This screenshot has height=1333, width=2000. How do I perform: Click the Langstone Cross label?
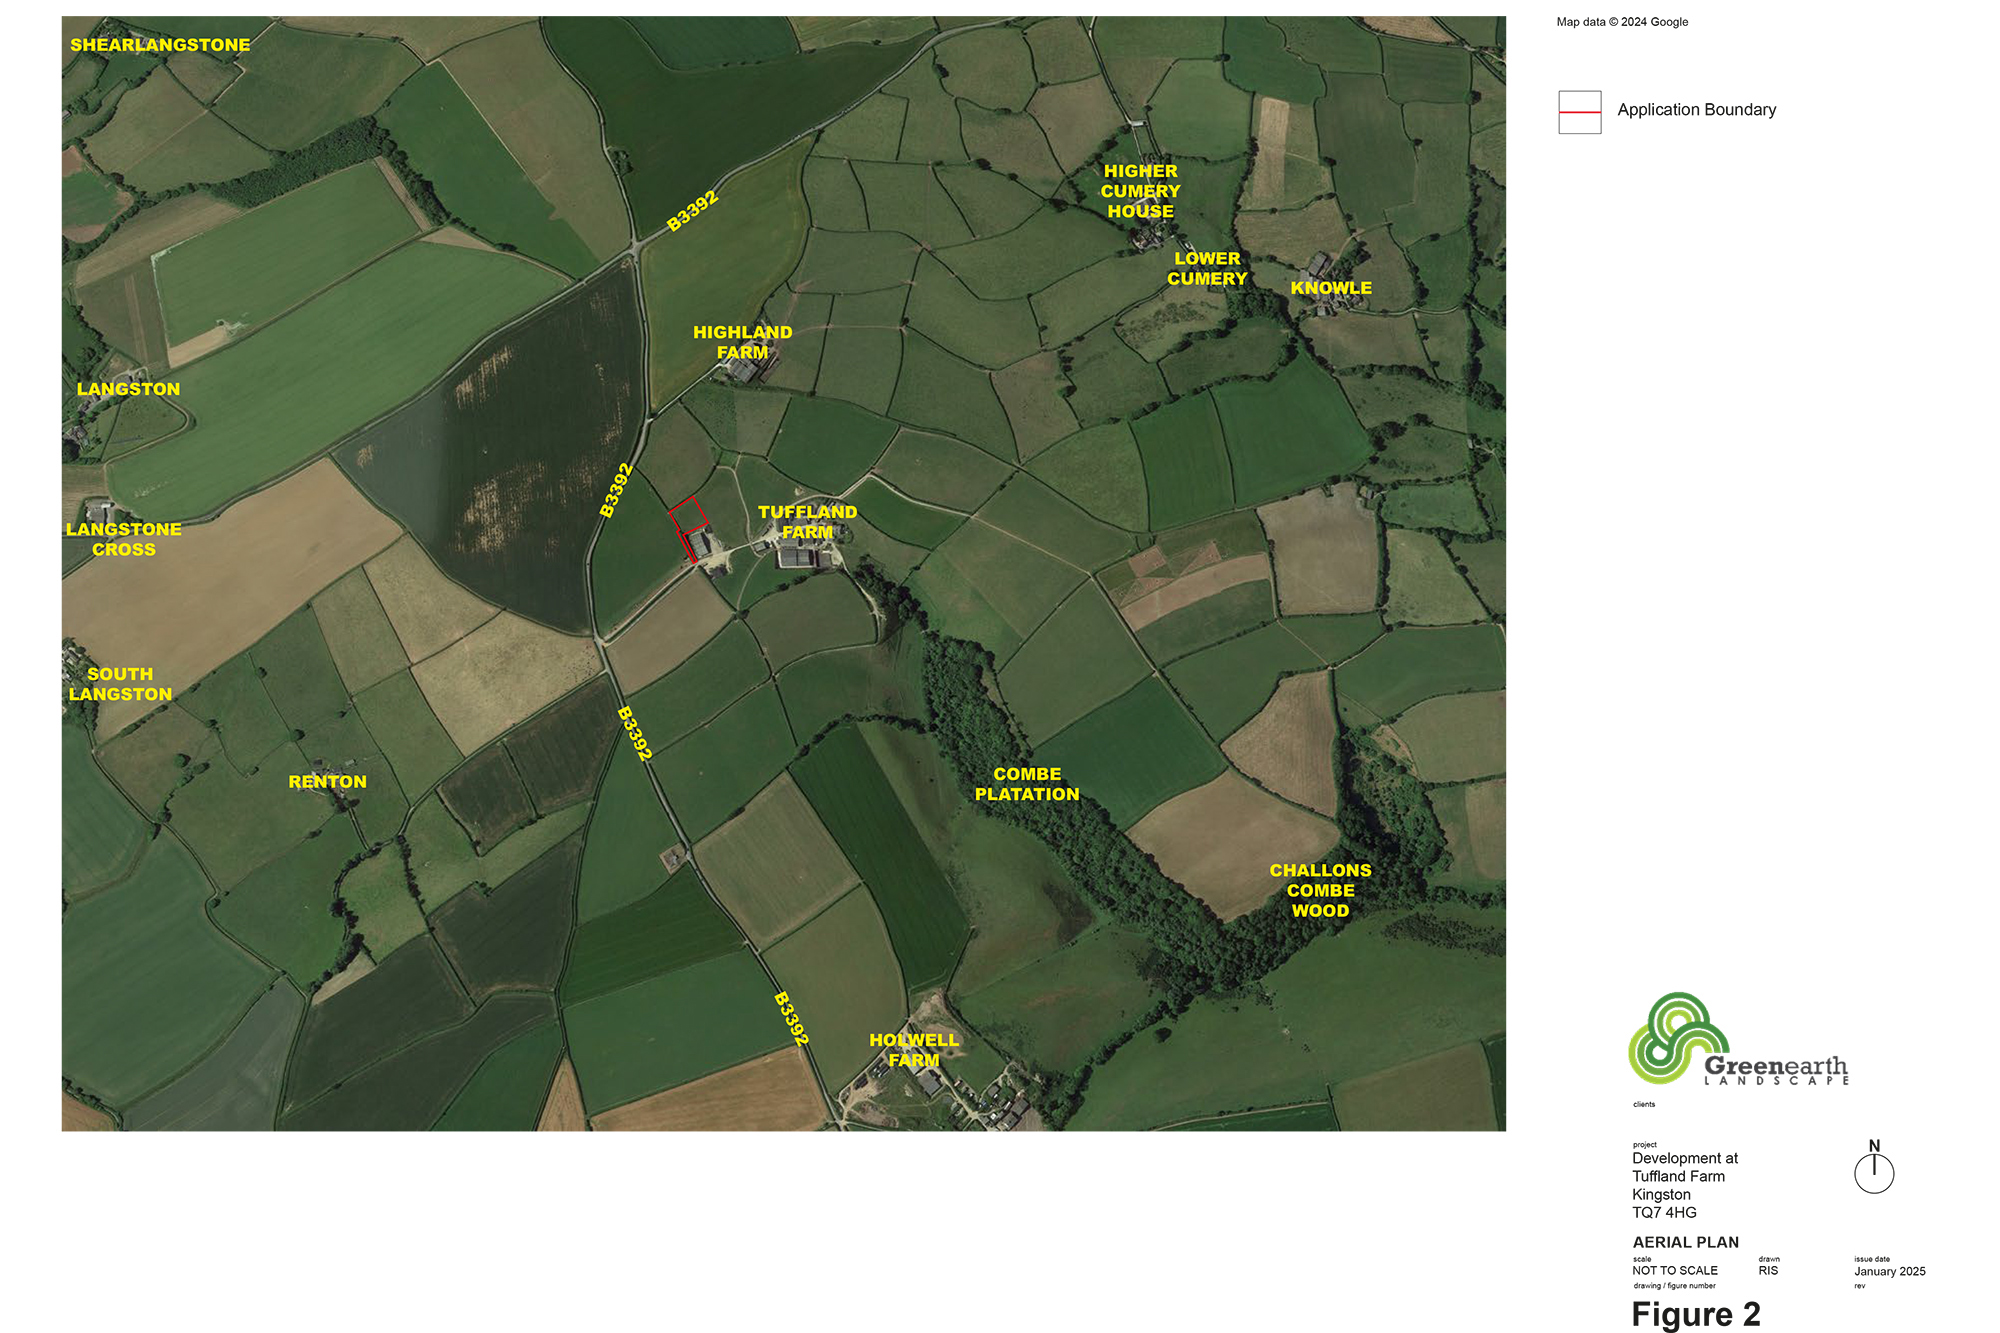[x=124, y=539]
